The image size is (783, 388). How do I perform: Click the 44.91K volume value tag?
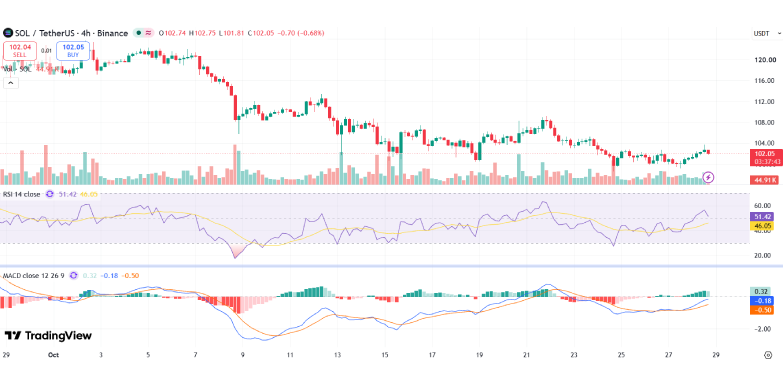click(x=764, y=180)
